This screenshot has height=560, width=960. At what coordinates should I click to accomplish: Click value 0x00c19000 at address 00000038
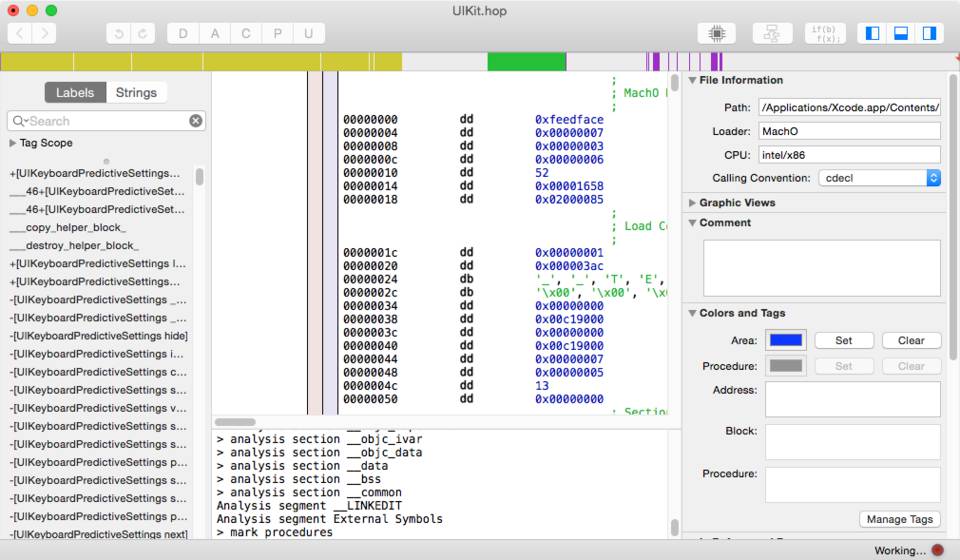(569, 319)
